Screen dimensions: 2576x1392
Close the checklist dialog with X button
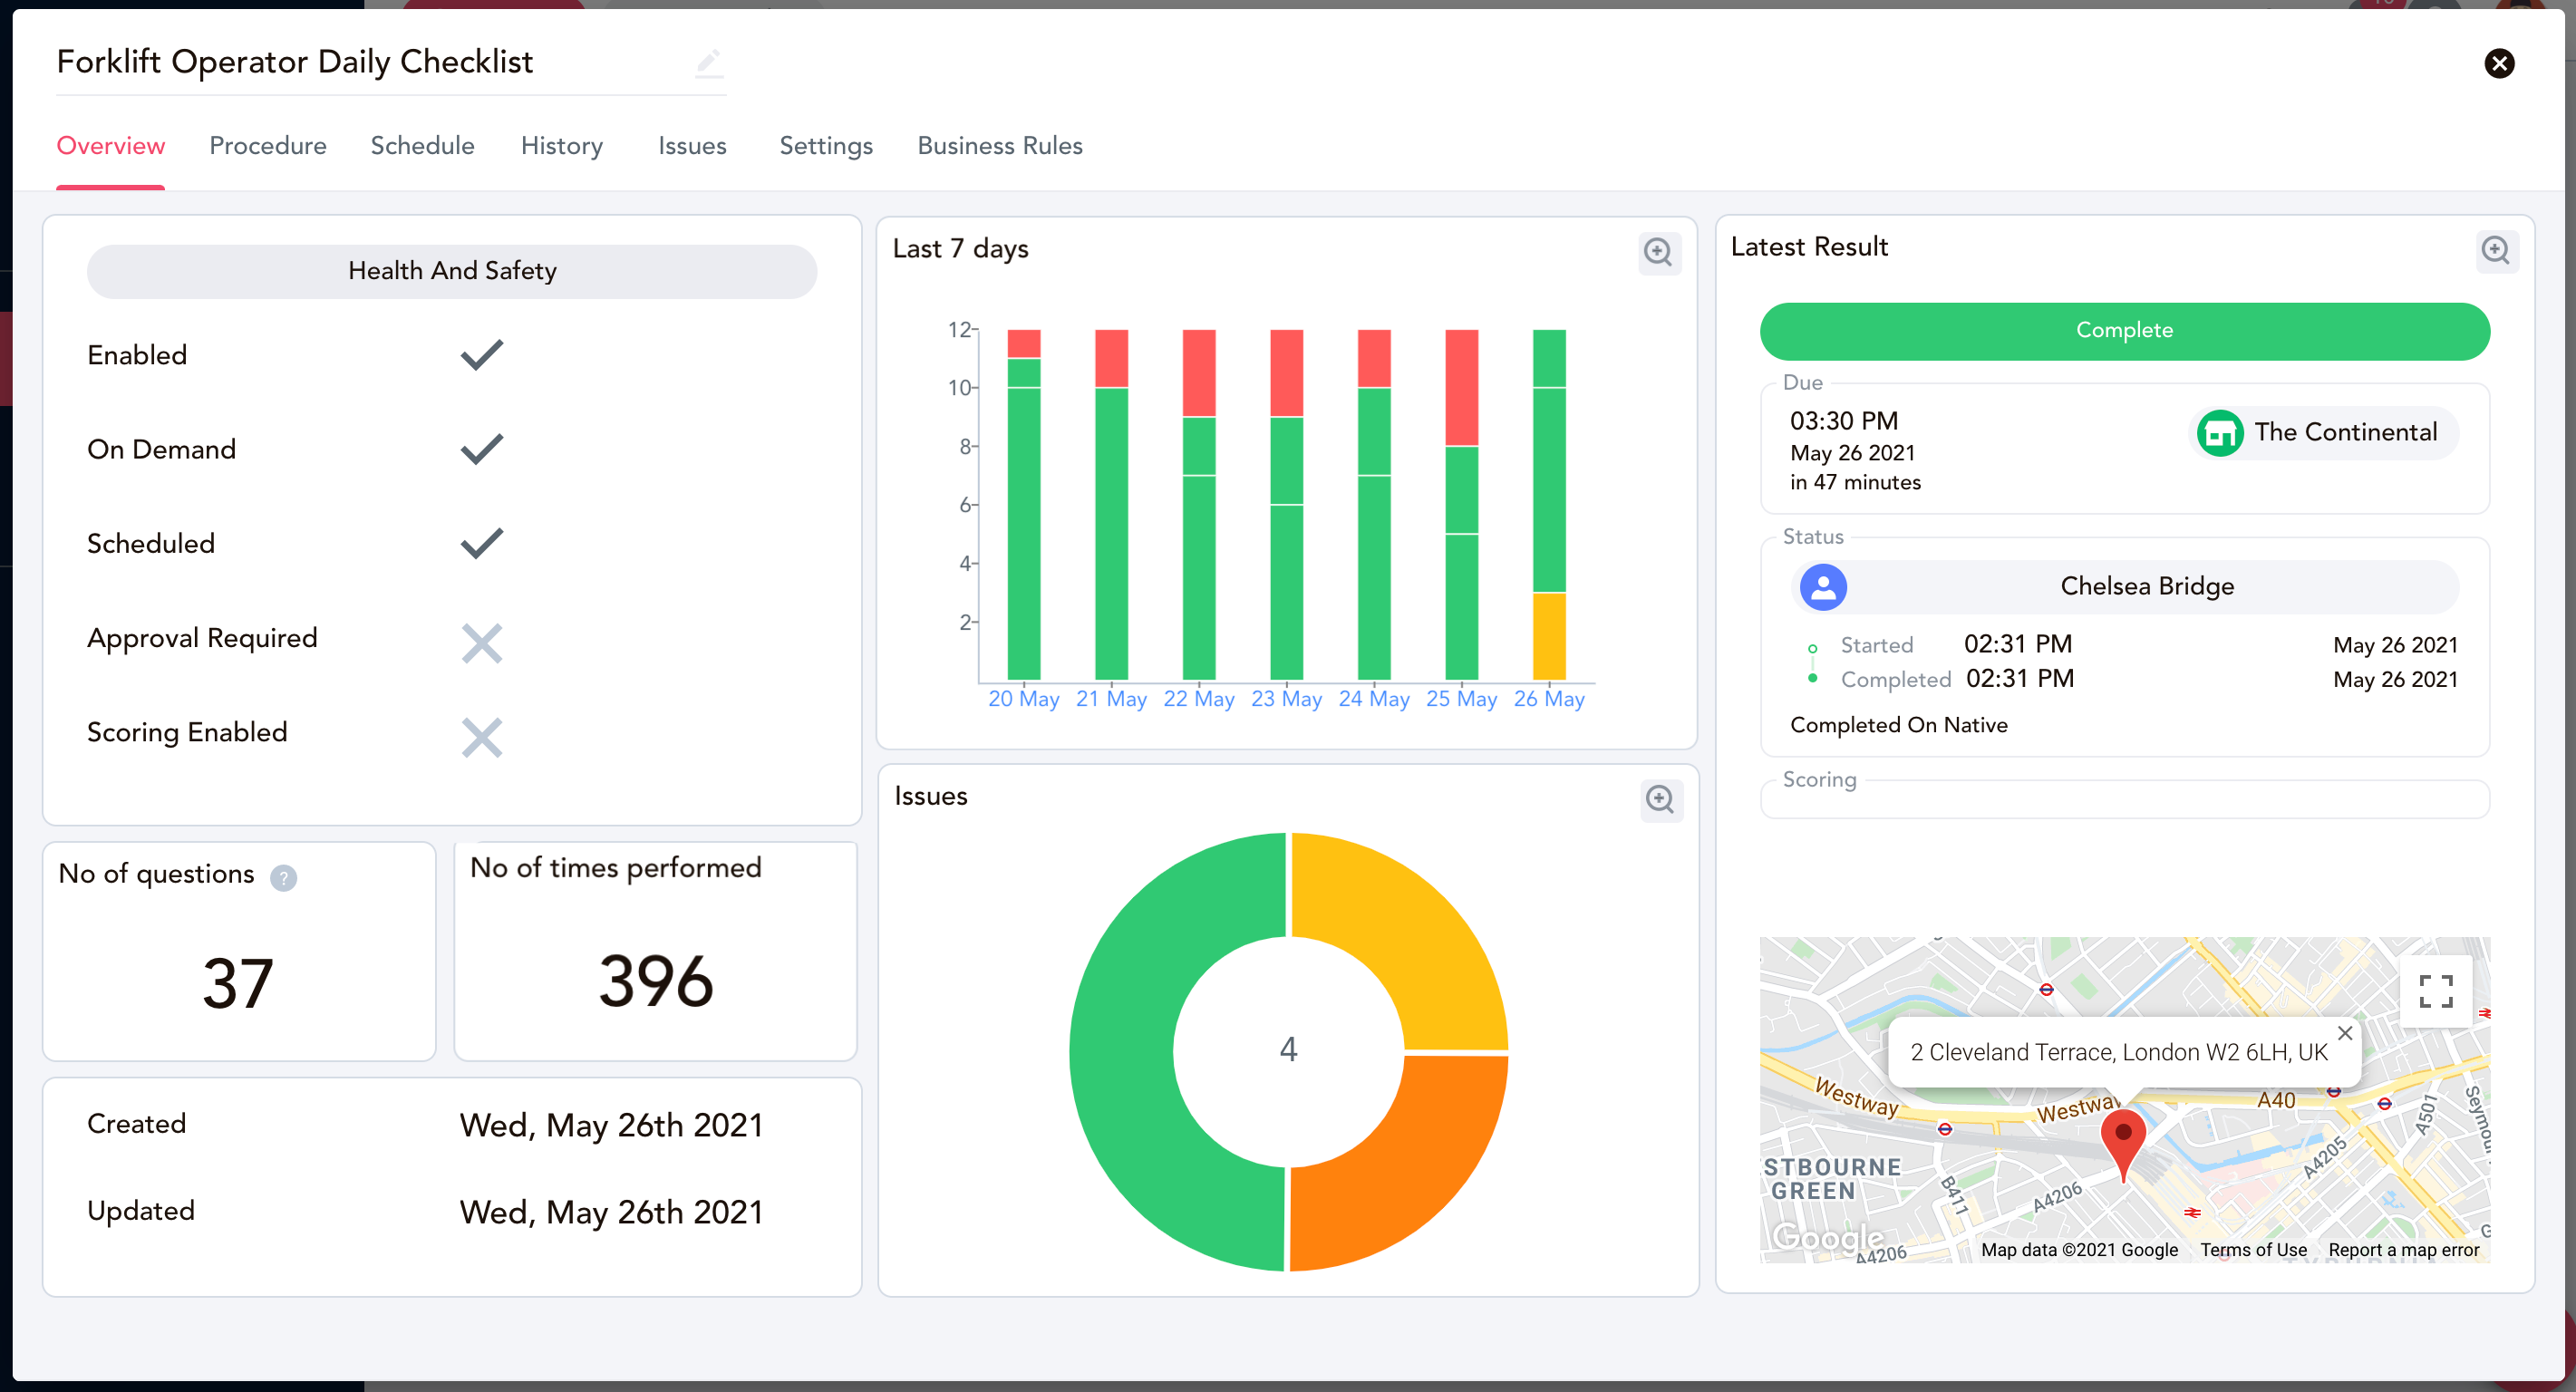click(2499, 63)
